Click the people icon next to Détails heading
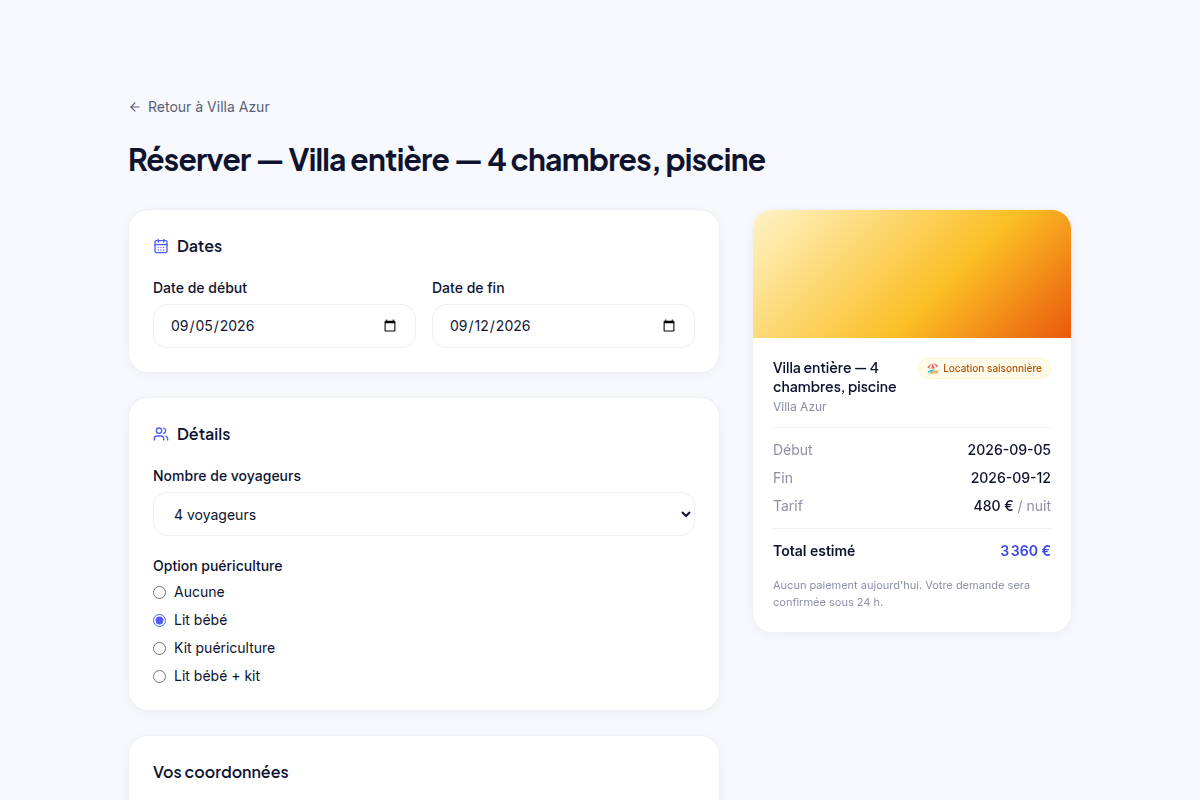Viewport: 1200px width, 800px height. pyautogui.click(x=161, y=434)
